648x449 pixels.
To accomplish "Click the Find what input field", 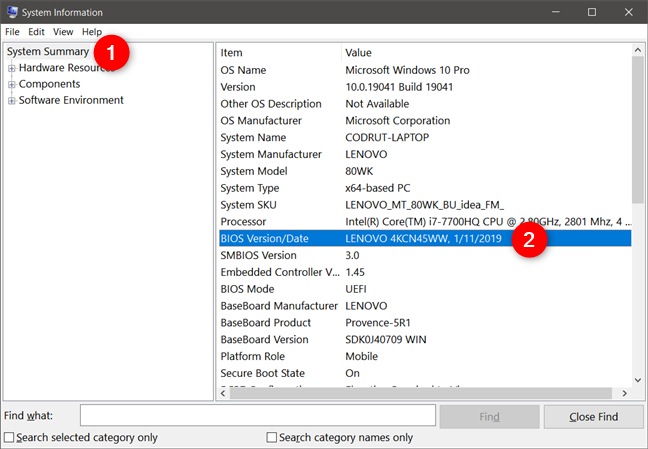I will (x=258, y=416).
